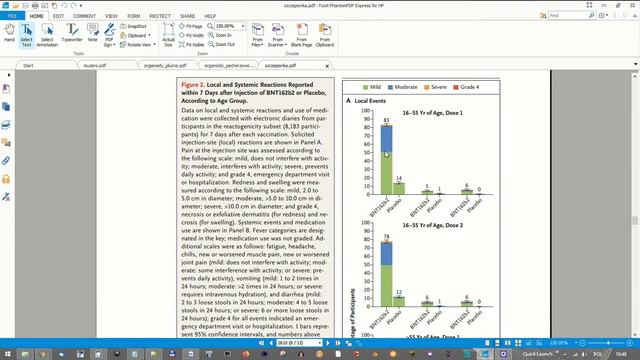The width and height of the screenshot is (640, 360).
Task: Apply Fit Width zoom
Action: 191,36
